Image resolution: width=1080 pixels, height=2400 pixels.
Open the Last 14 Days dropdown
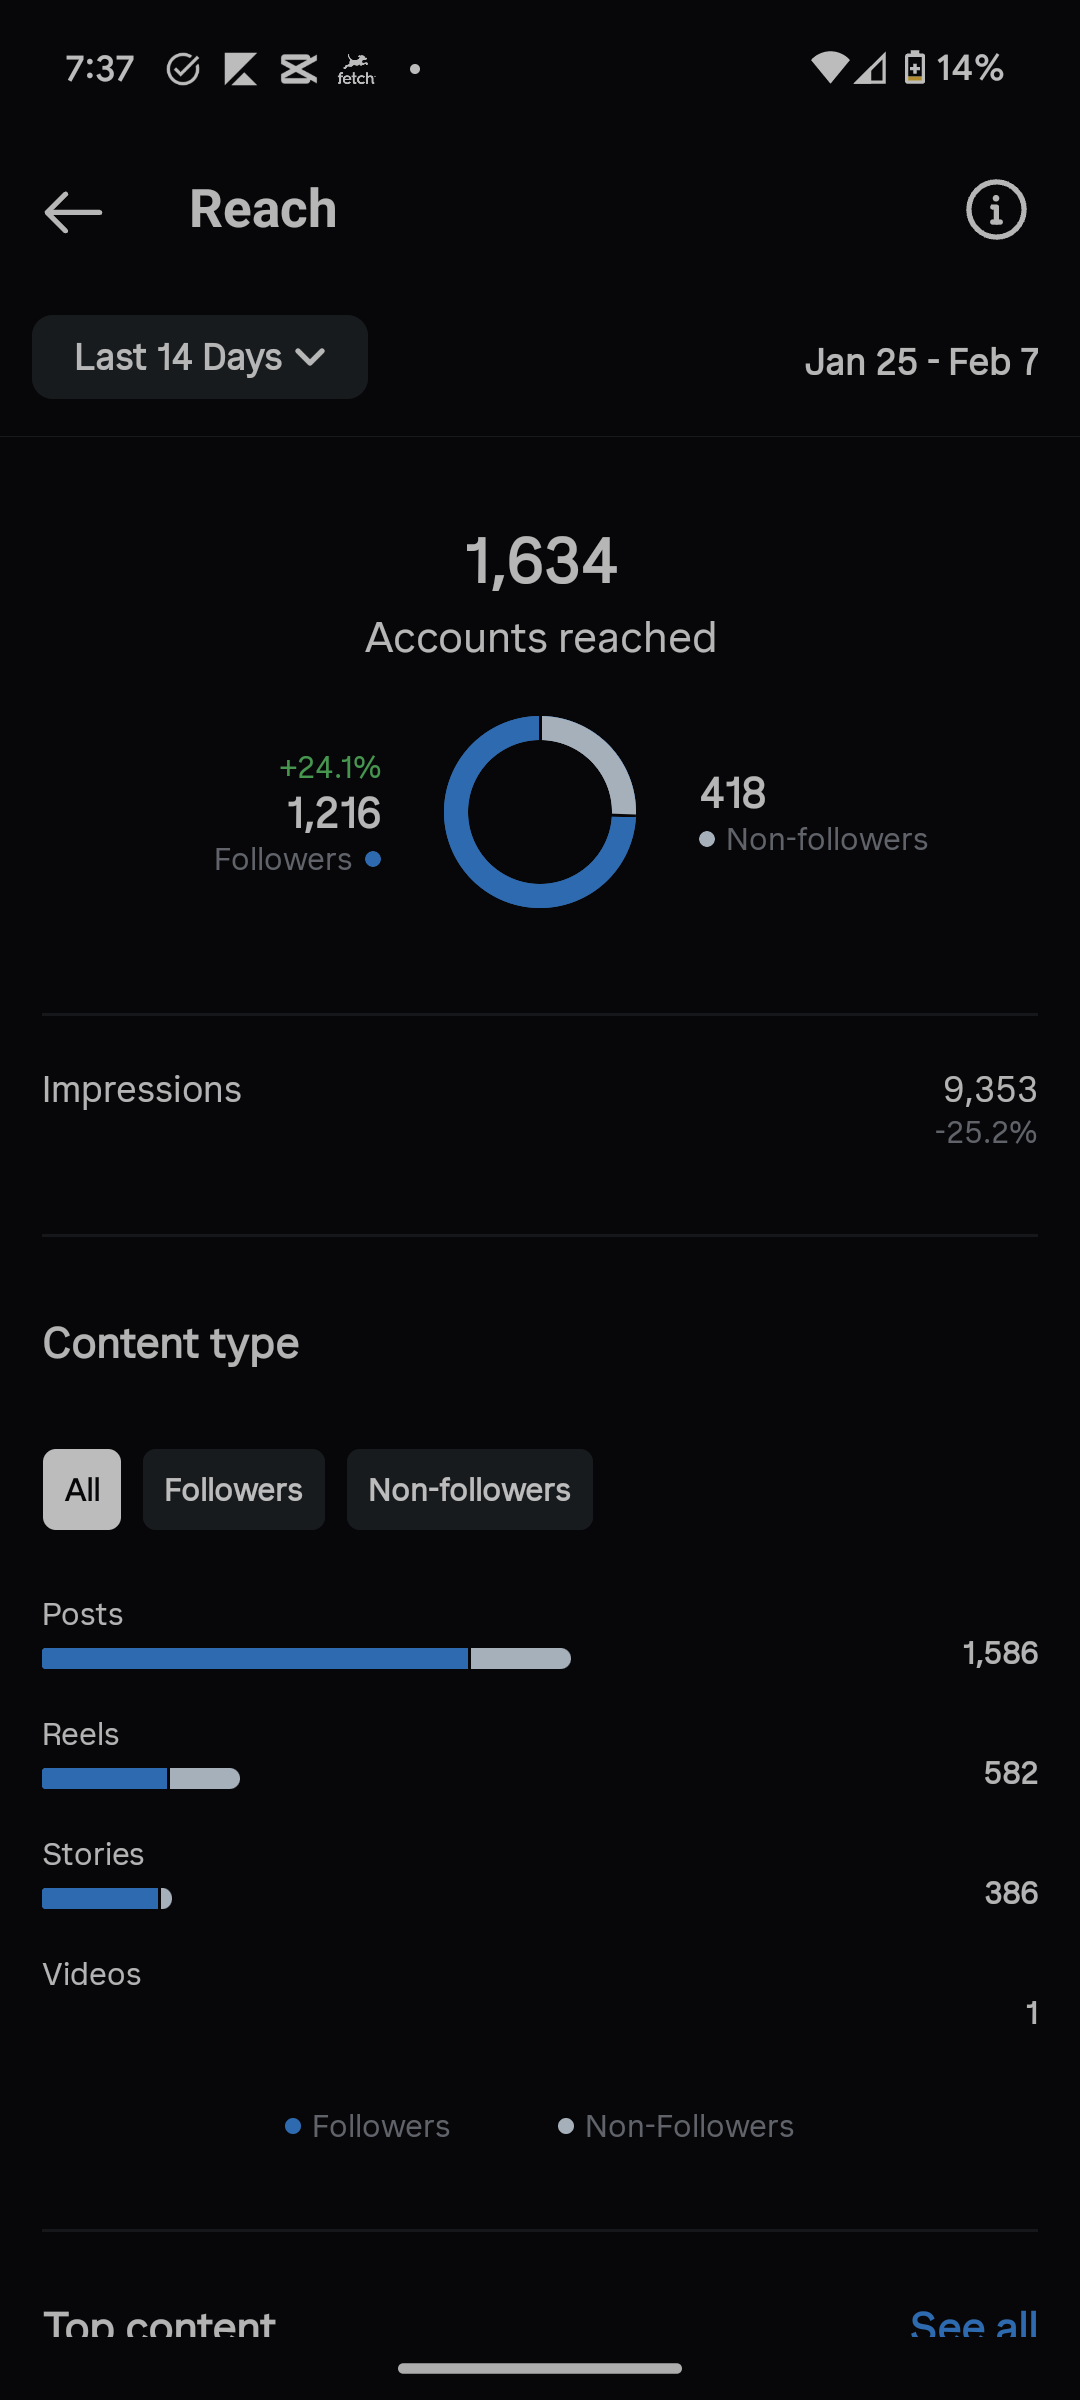[200, 357]
